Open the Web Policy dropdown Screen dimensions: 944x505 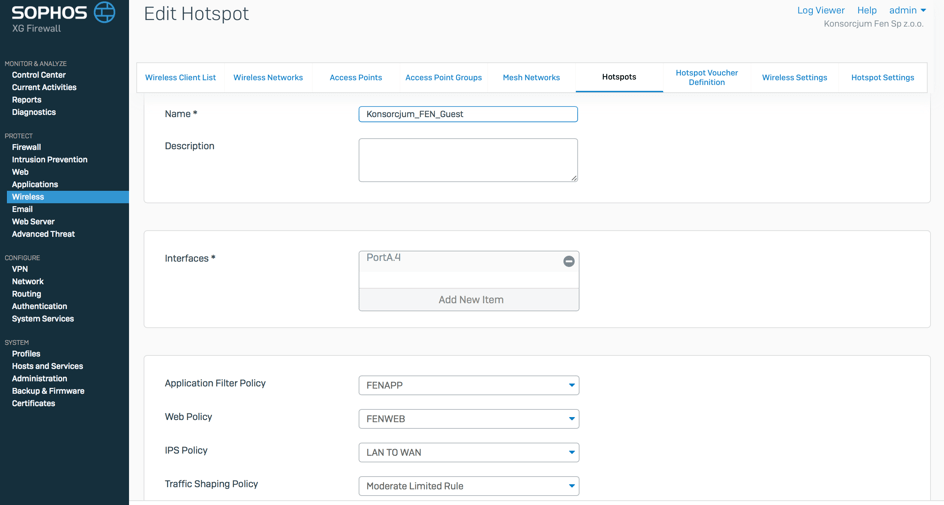[571, 419]
